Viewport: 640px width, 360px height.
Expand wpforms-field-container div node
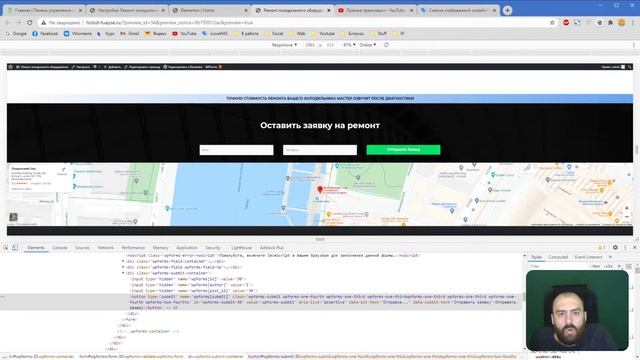[x=123, y=261]
